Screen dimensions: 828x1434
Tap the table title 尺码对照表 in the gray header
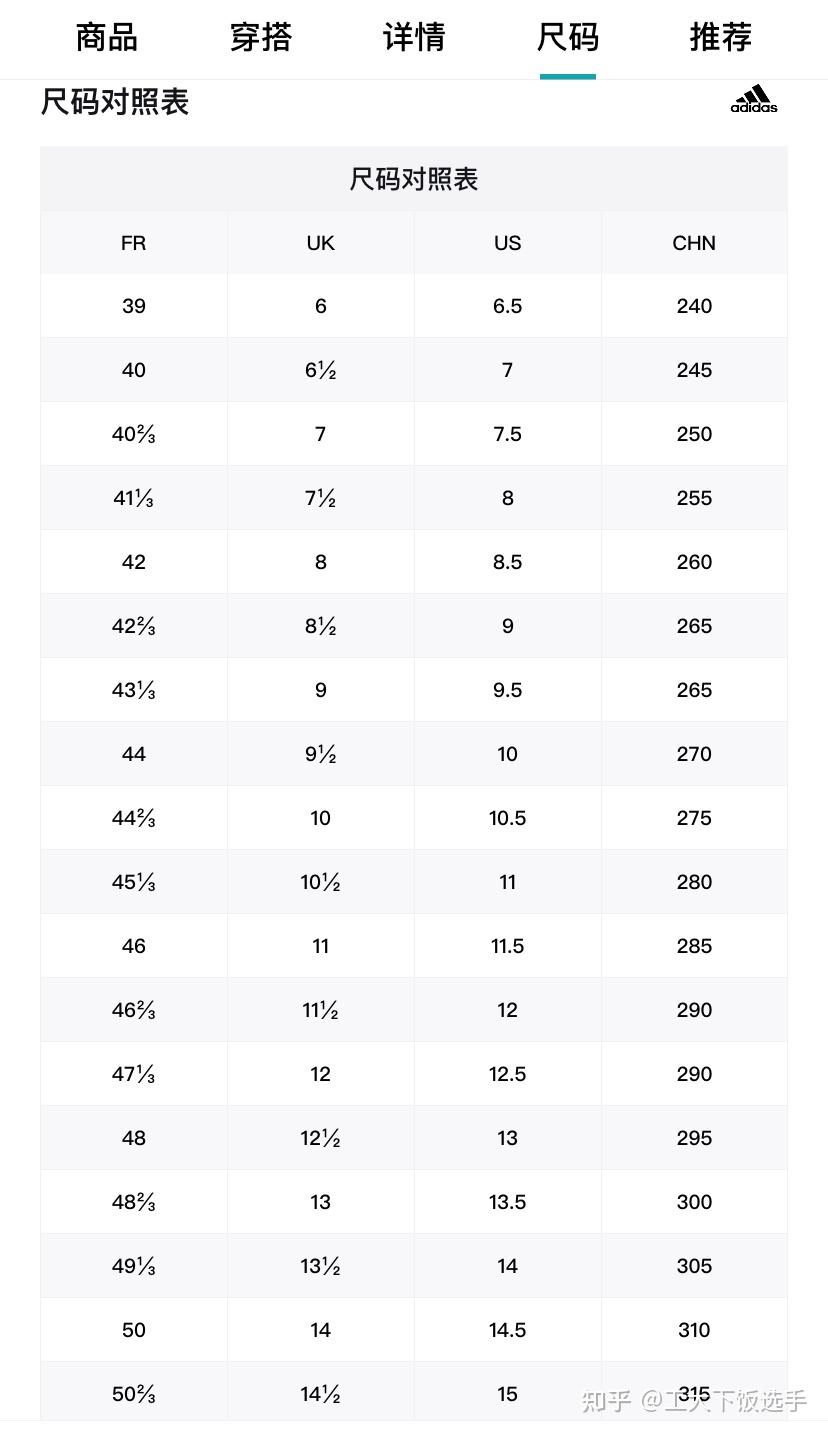414,179
